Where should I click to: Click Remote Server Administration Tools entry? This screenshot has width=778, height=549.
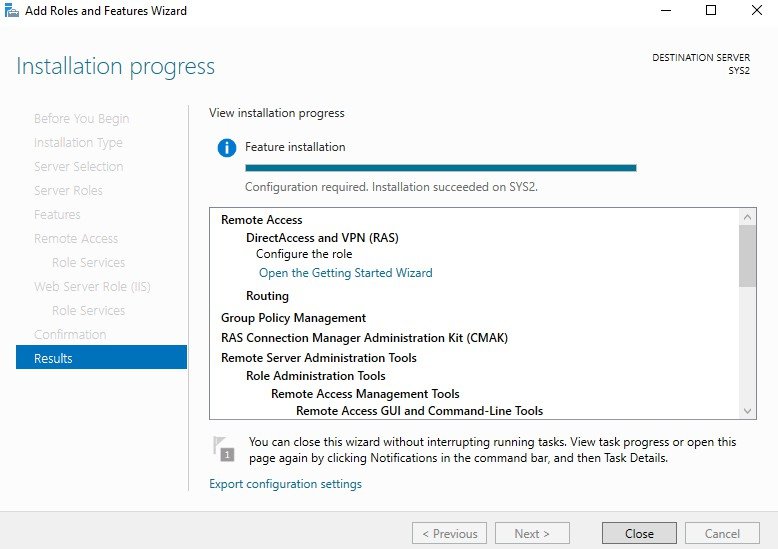tap(319, 358)
